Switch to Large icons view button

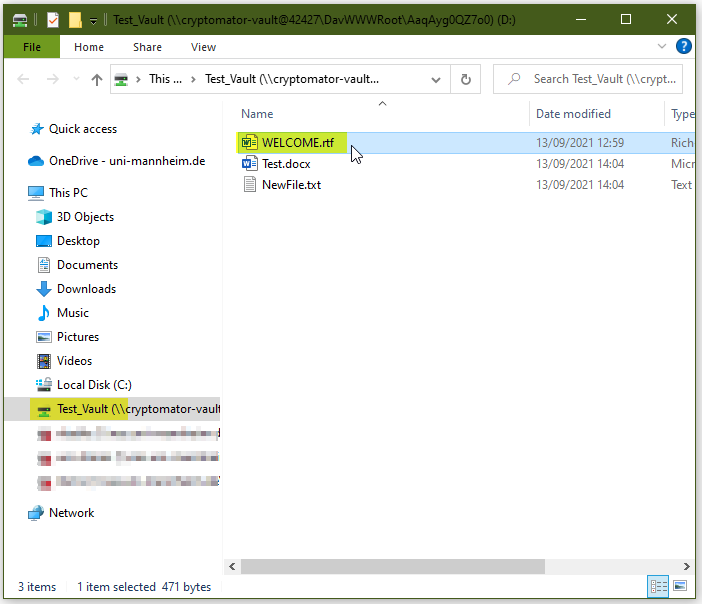[x=680, y=586]
